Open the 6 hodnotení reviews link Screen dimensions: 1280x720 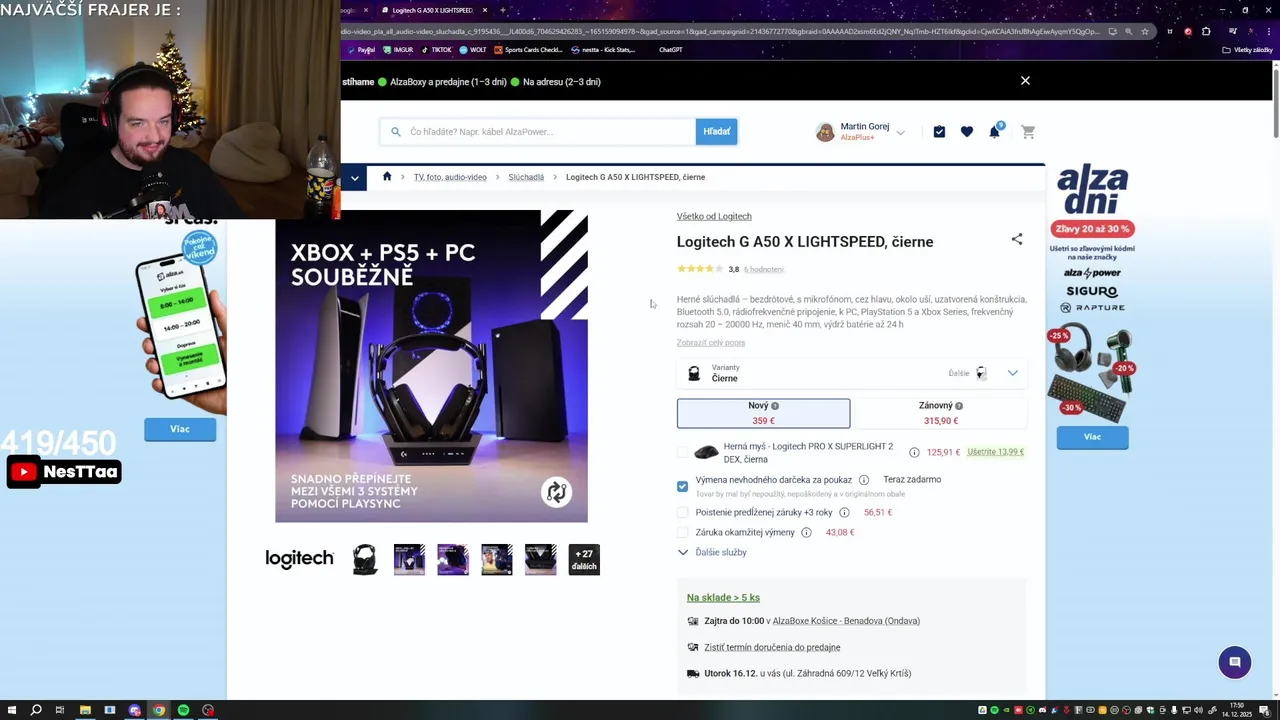coord(764,270)
